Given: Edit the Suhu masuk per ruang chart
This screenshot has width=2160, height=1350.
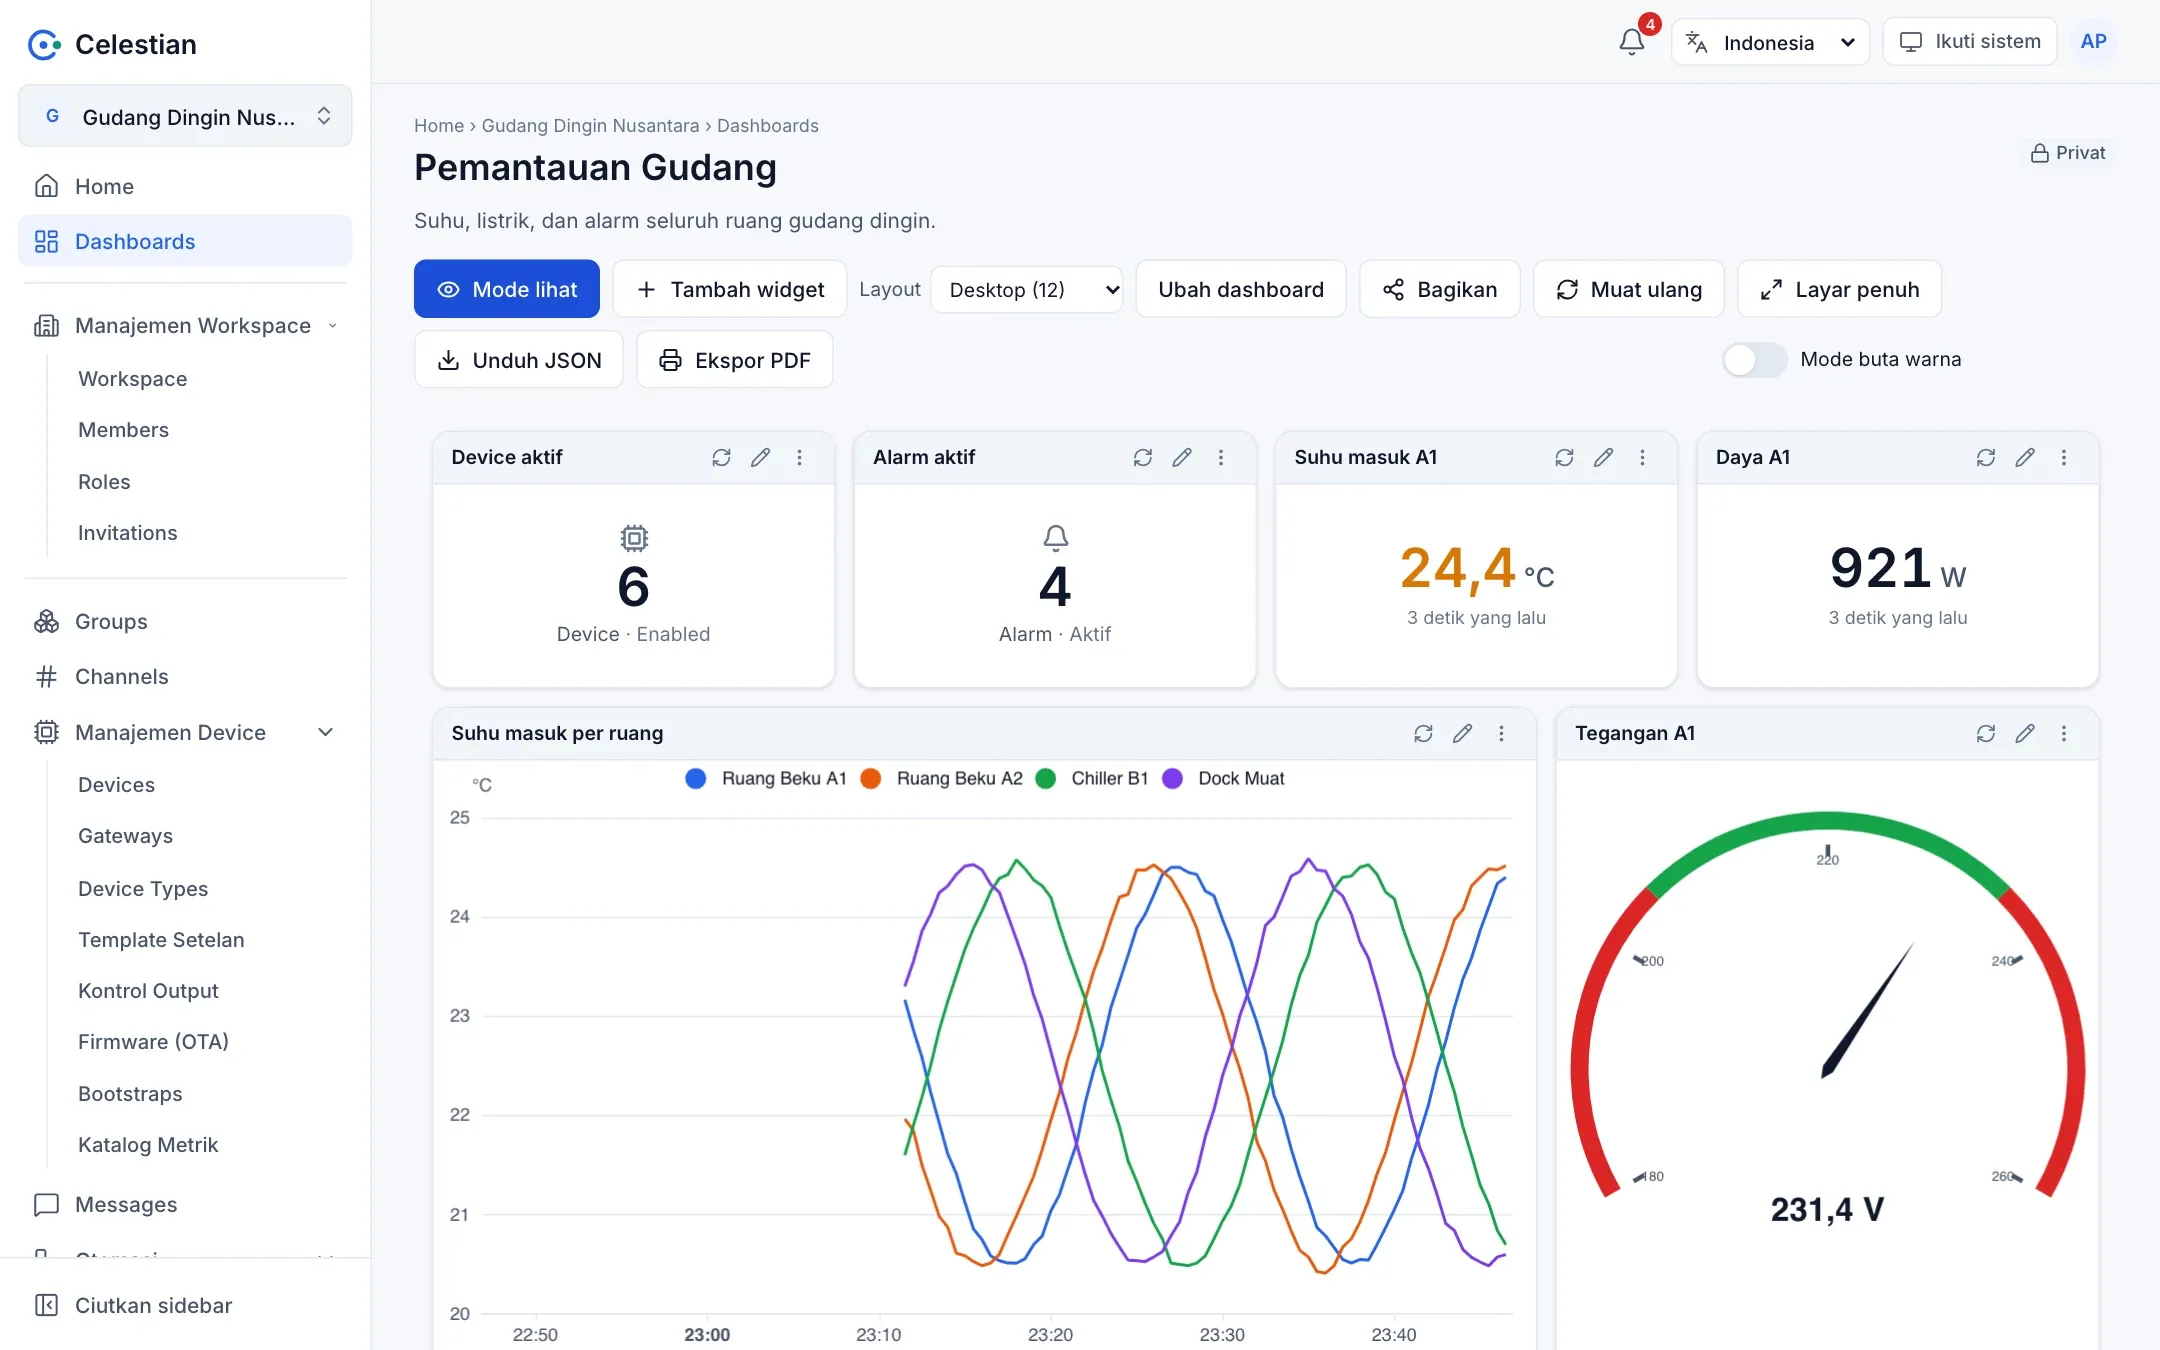Looking at the screenshot, I should coord(1462,733).
